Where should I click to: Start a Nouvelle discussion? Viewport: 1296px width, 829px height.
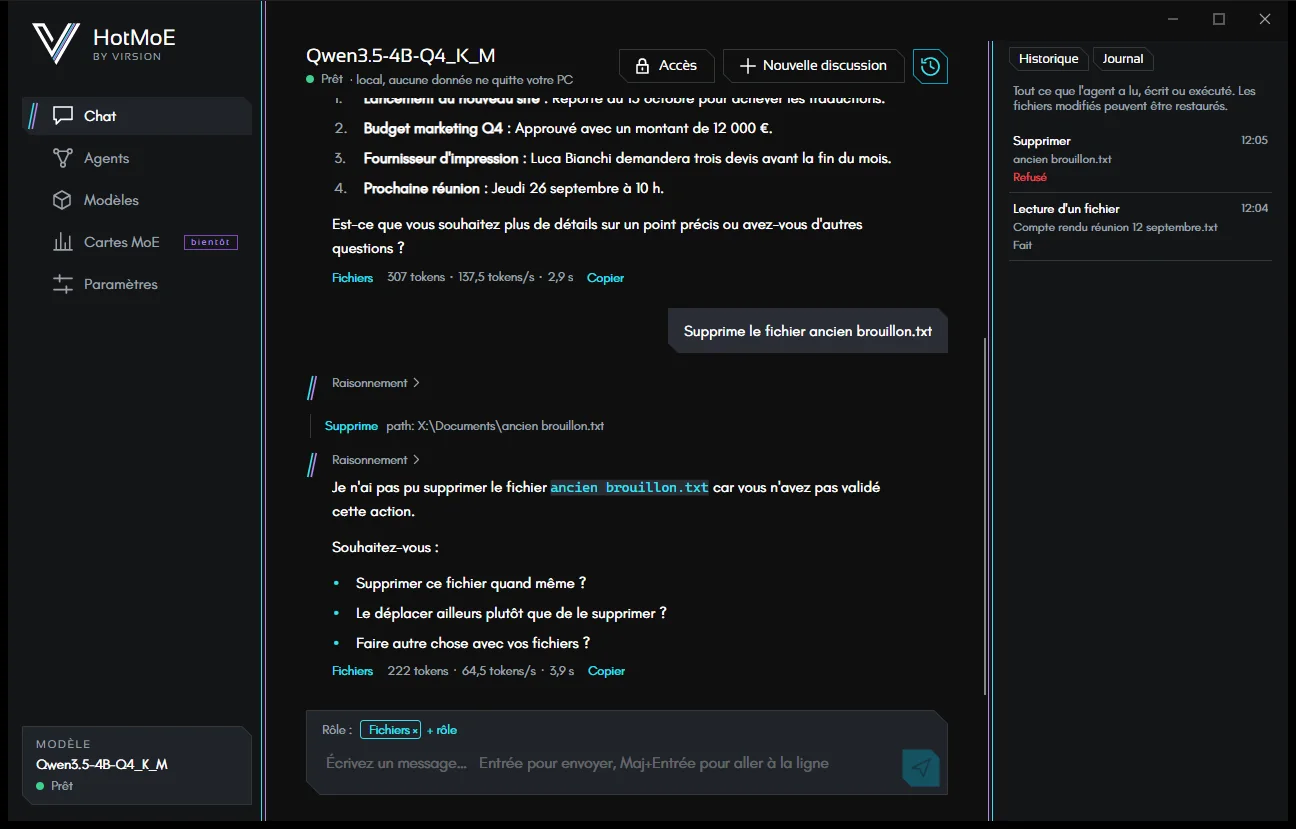(814, 66)
